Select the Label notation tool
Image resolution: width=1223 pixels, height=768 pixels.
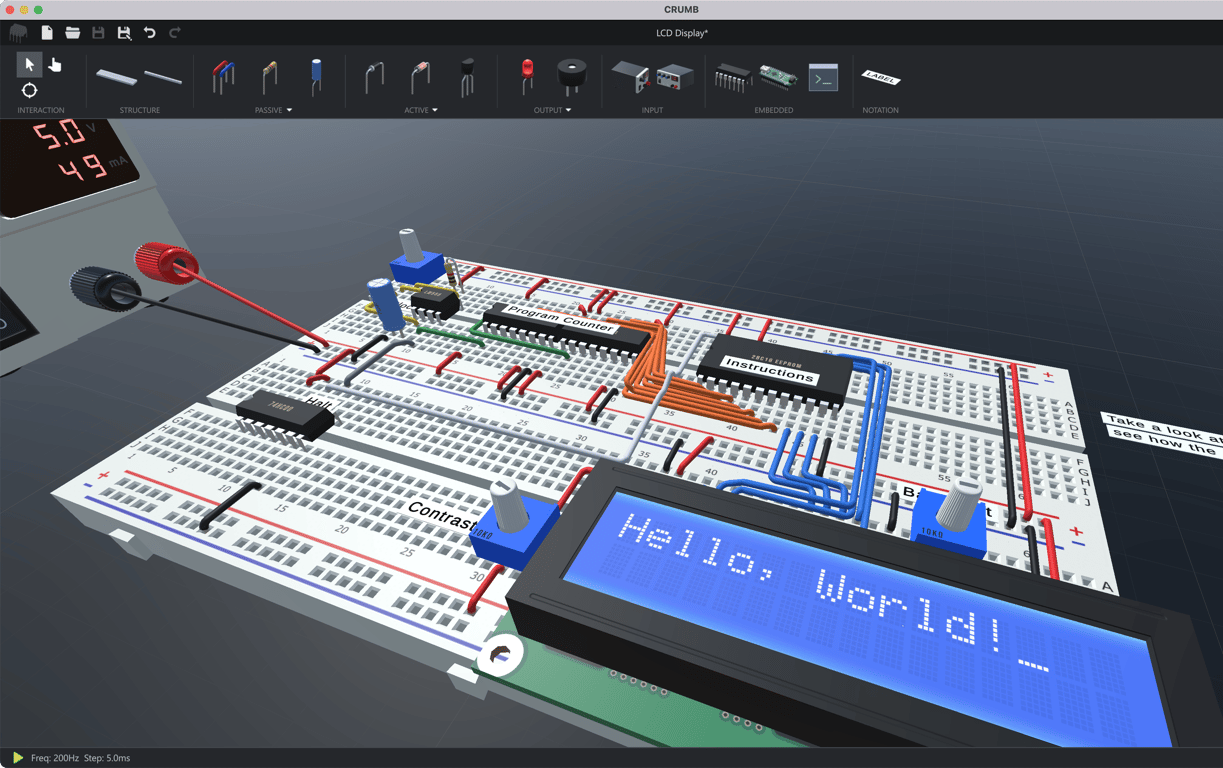(880, 78)
